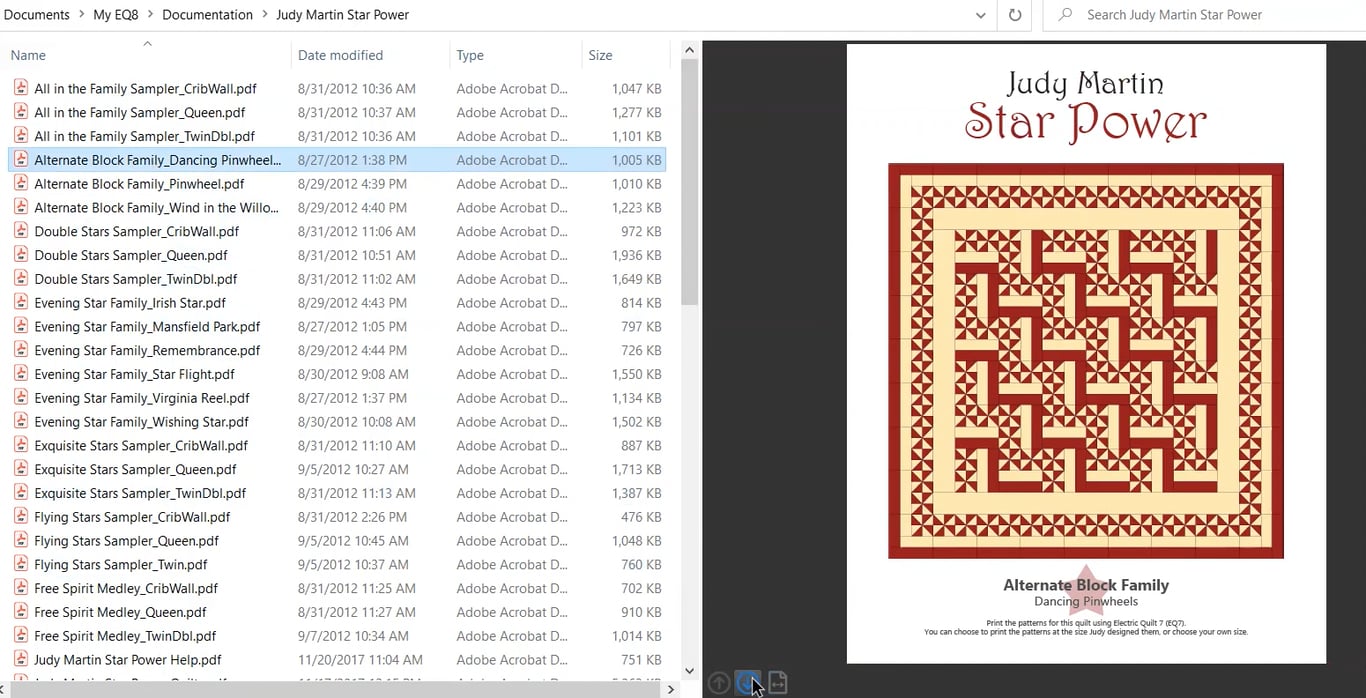Expand the chevron after Documents in breadcrumb
Screen dimensions: 1366x698
(x=80, y=15)
